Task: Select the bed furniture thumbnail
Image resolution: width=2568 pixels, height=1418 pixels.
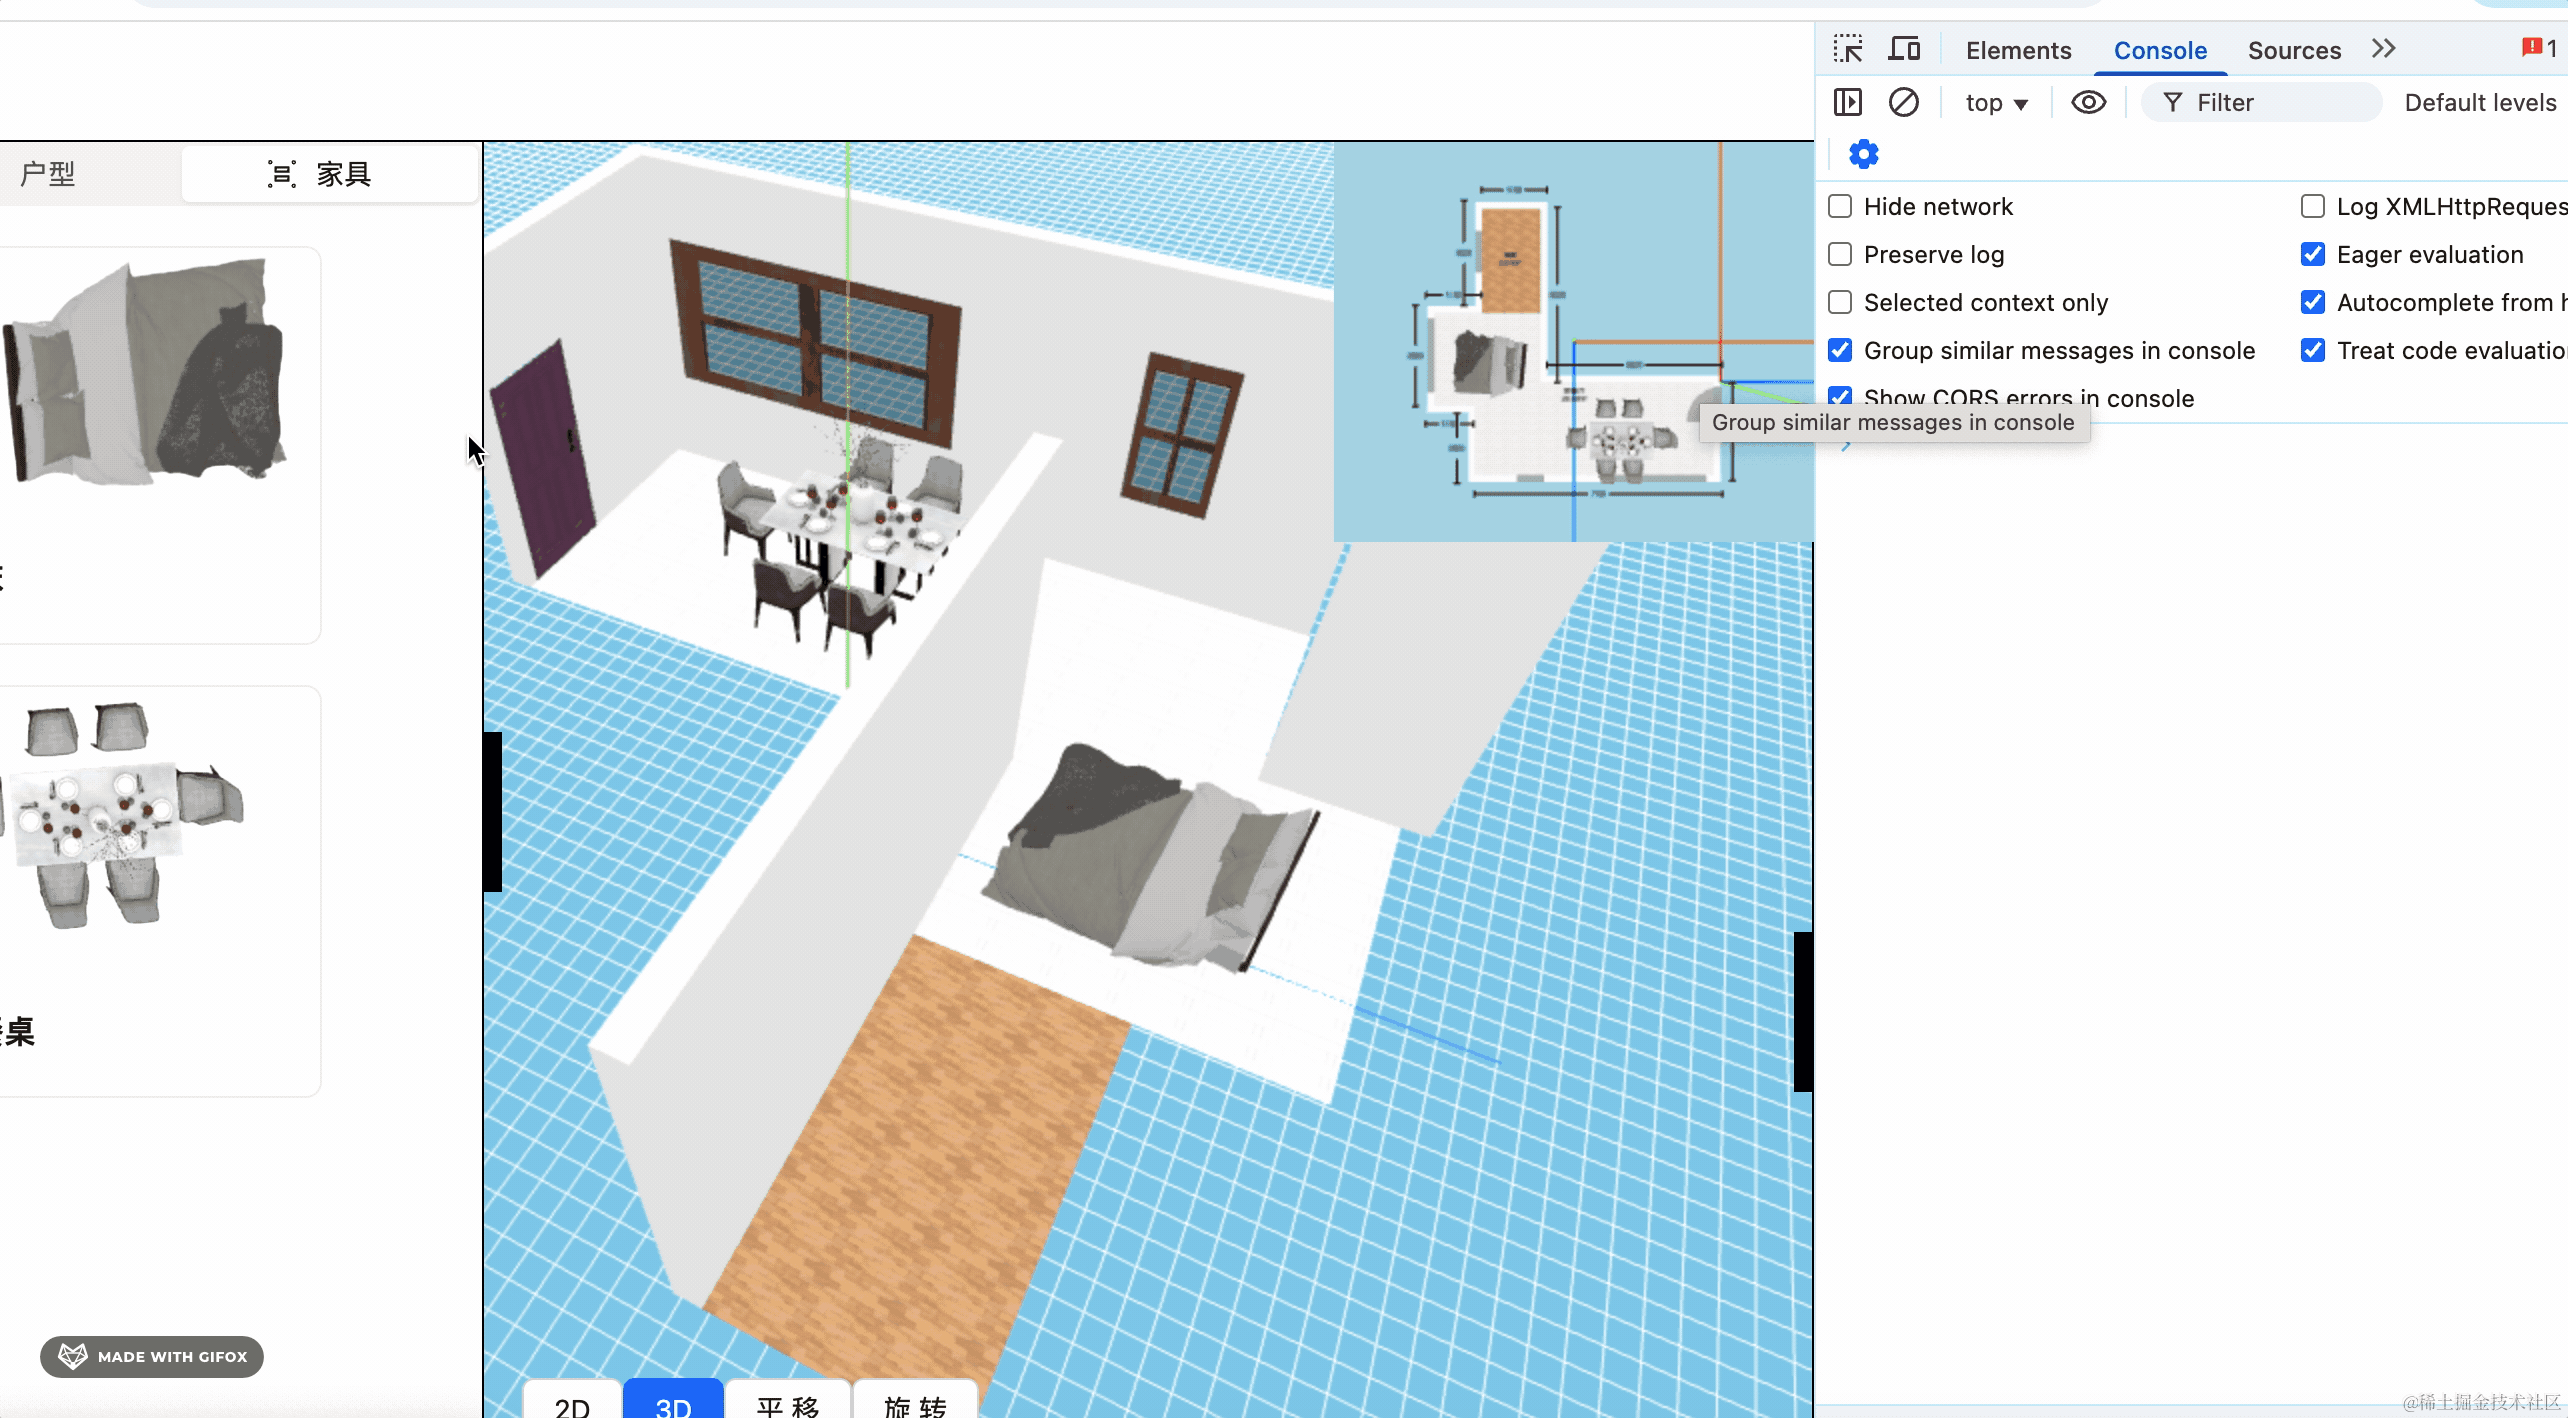Action: click(x=146, y=372)
